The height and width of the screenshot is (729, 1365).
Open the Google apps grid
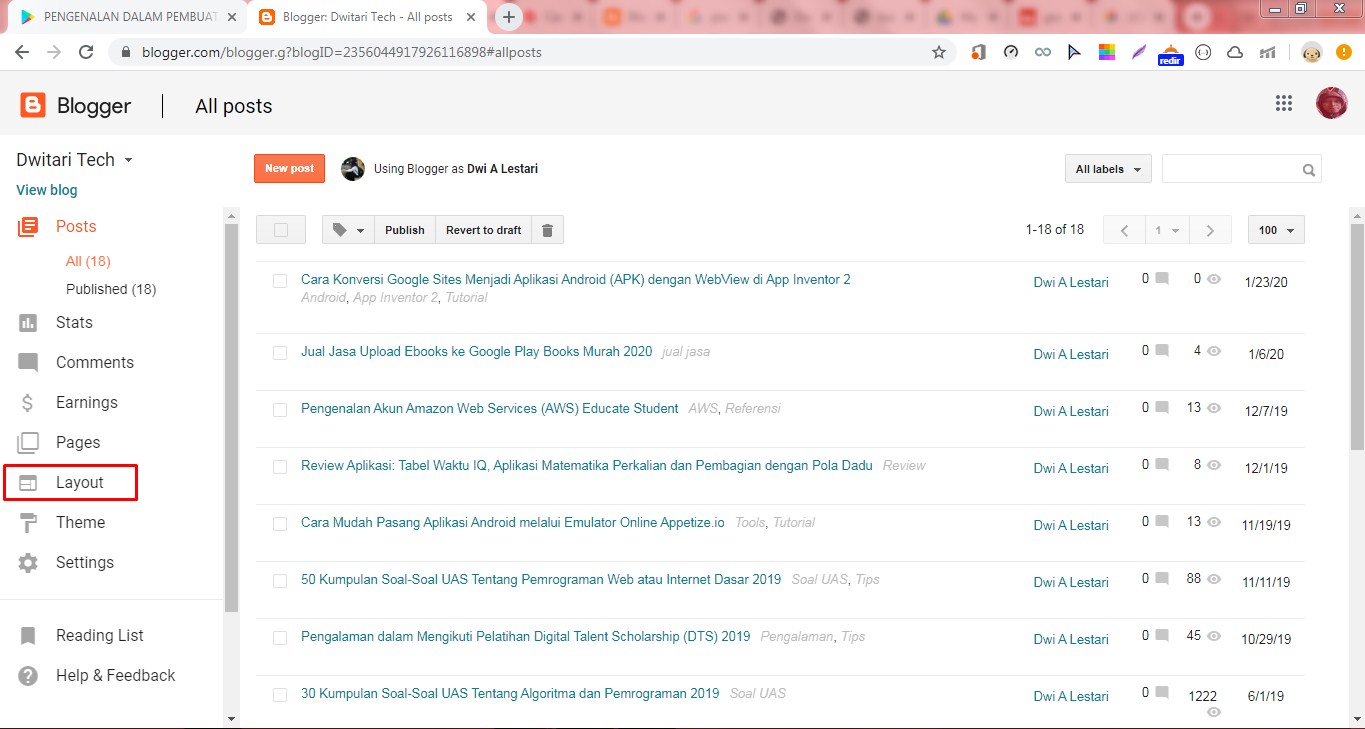1284,103
